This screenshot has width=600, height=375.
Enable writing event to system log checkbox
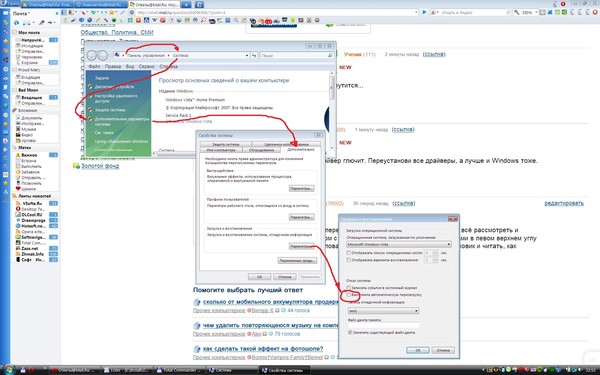pos(349,287)
